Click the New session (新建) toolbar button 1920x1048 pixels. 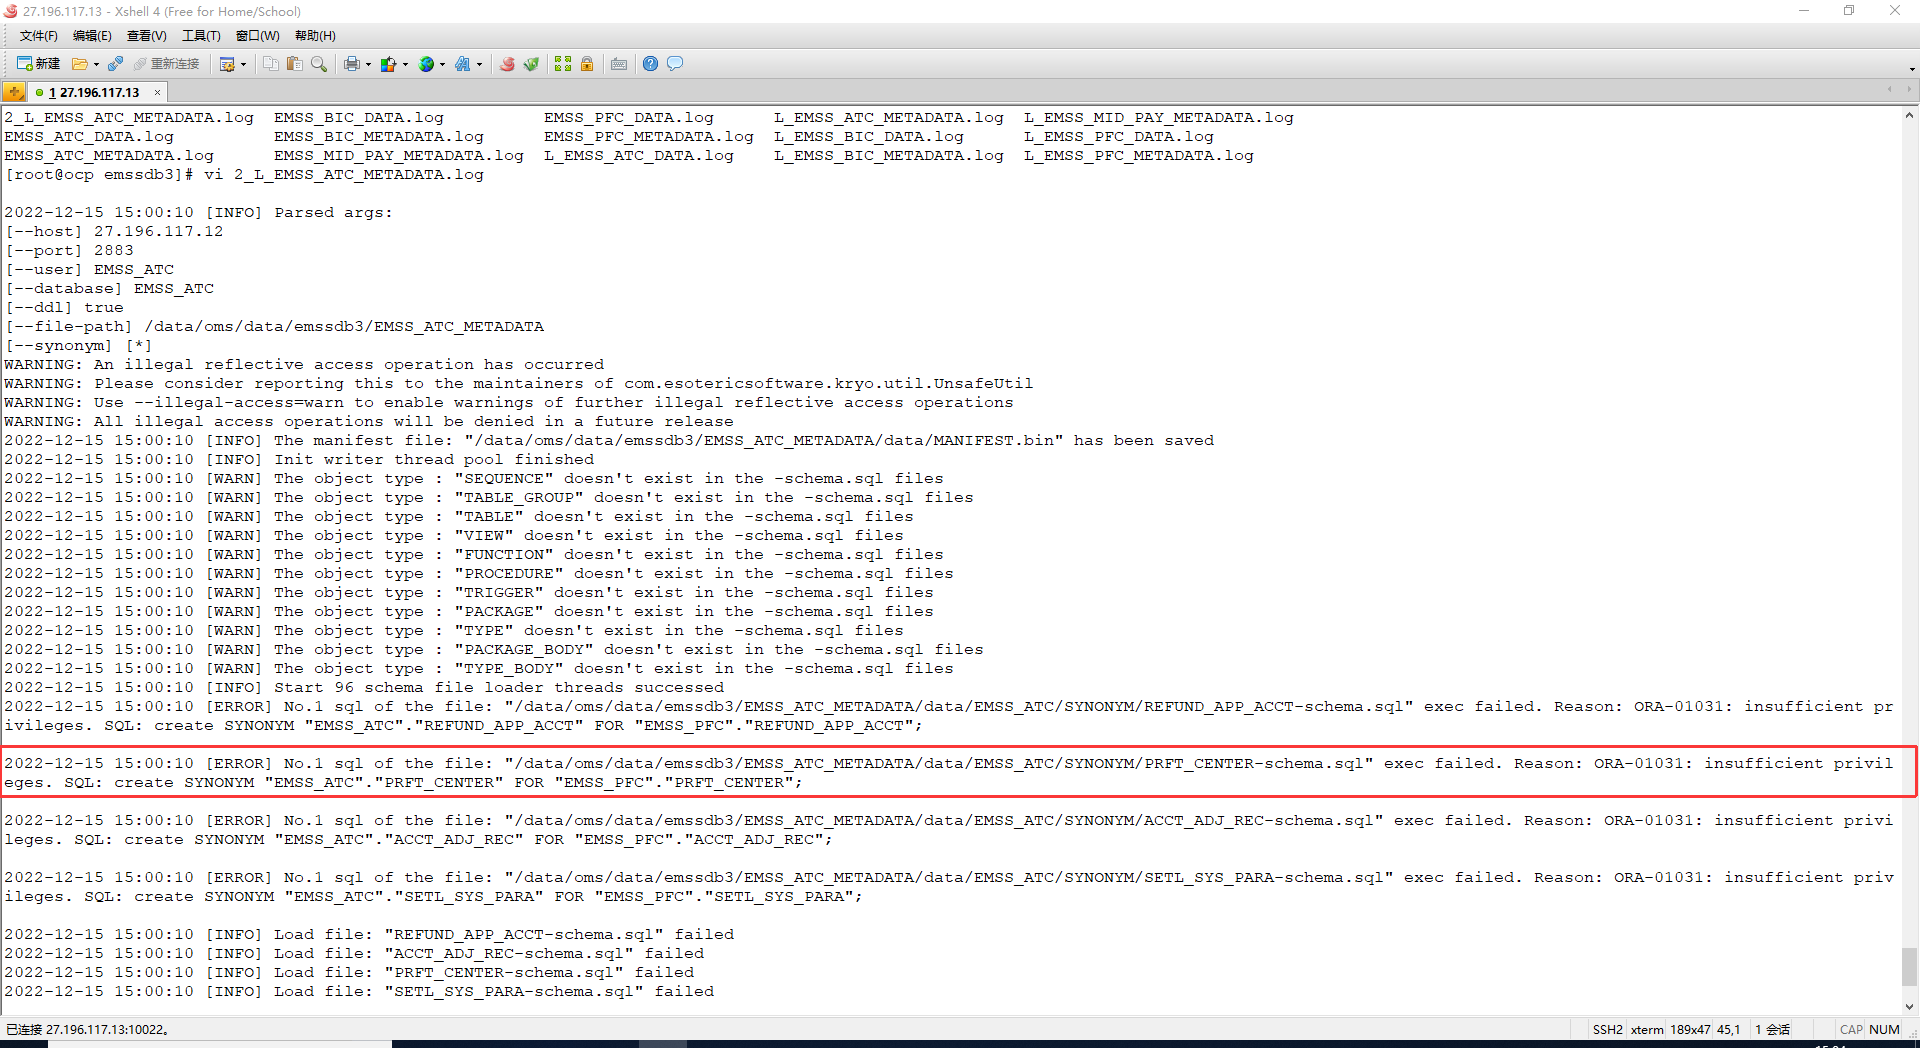38,64
